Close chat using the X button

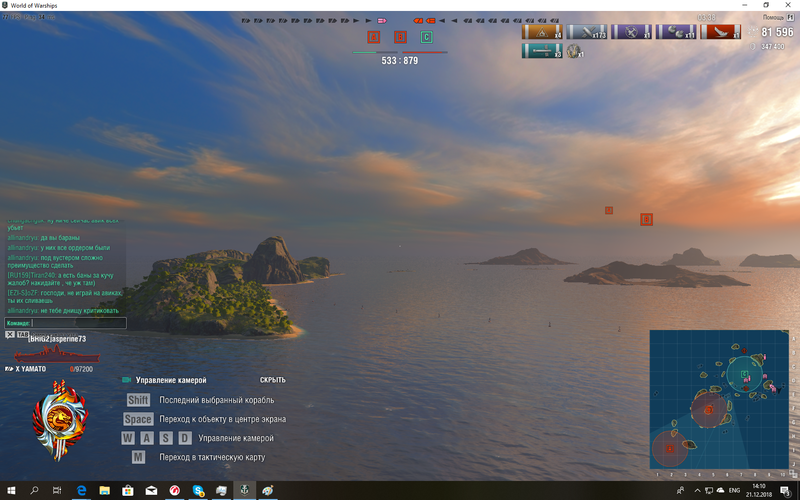click(9, 335)
